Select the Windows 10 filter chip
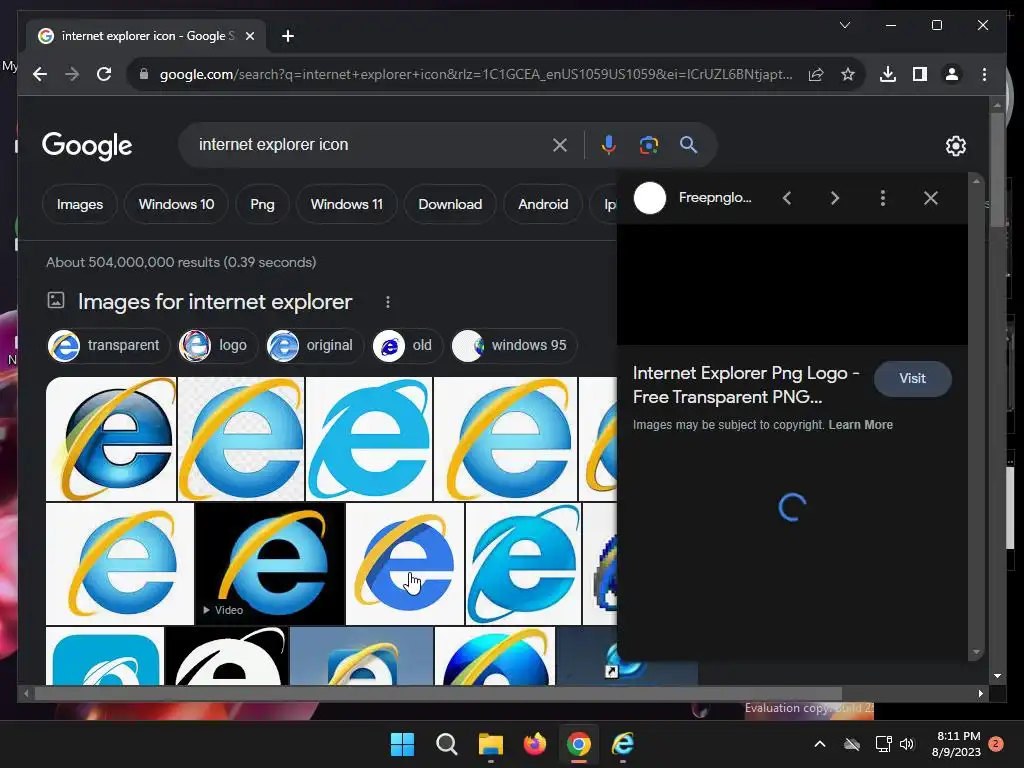Viewport: 1024px width, 768px height. click(176, 204)
